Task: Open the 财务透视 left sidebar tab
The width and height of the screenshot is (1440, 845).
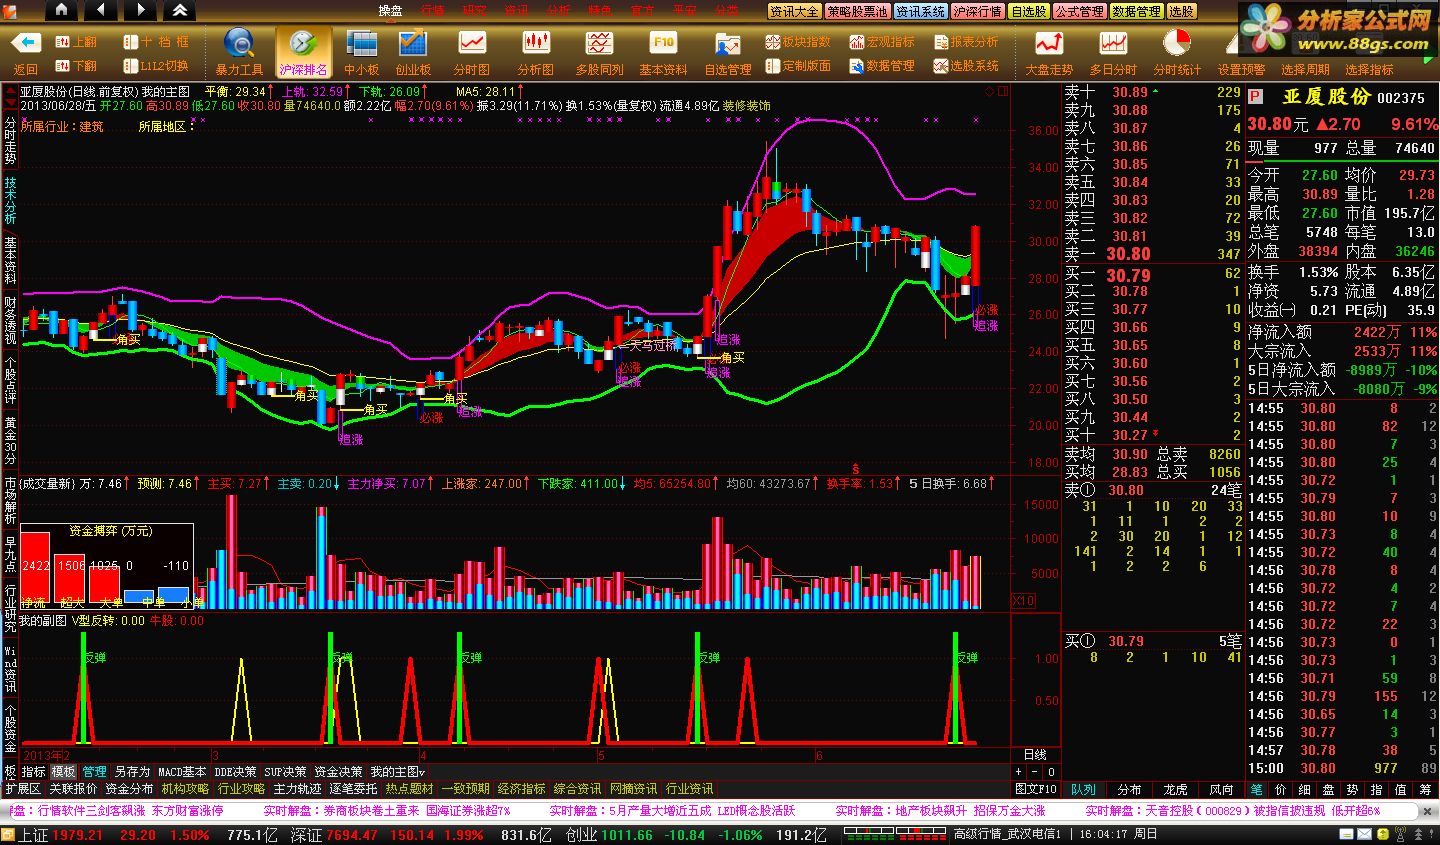Action: pyautogui.click(x=9, y=321)
